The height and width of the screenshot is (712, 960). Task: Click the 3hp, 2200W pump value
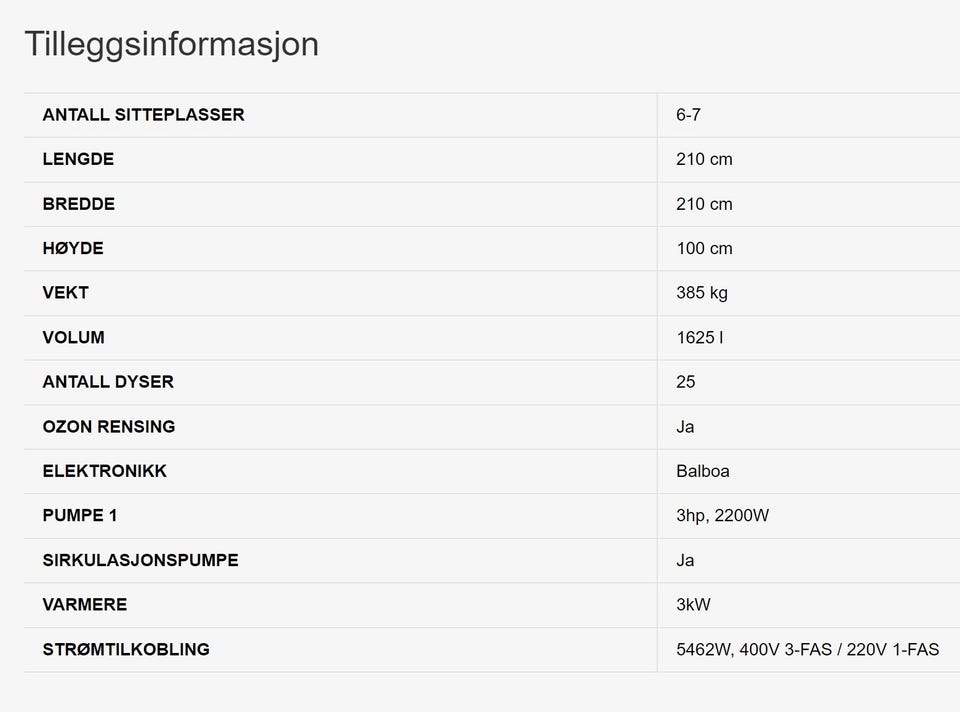click(722, 515)
